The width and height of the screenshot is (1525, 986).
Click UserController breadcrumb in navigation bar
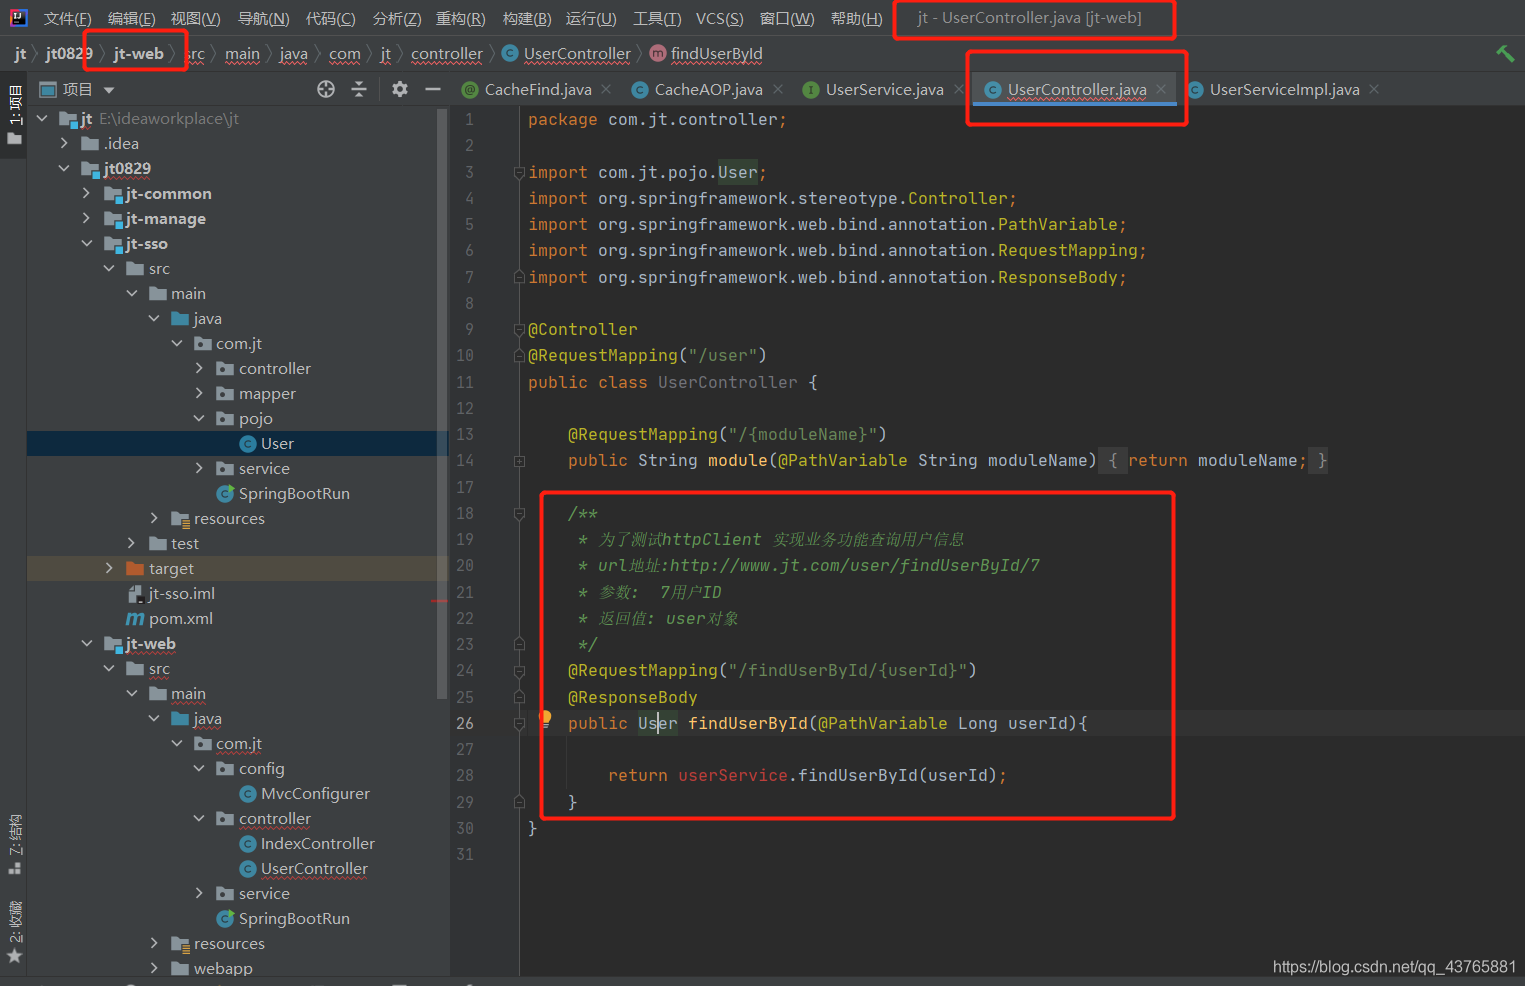(566, 53)
